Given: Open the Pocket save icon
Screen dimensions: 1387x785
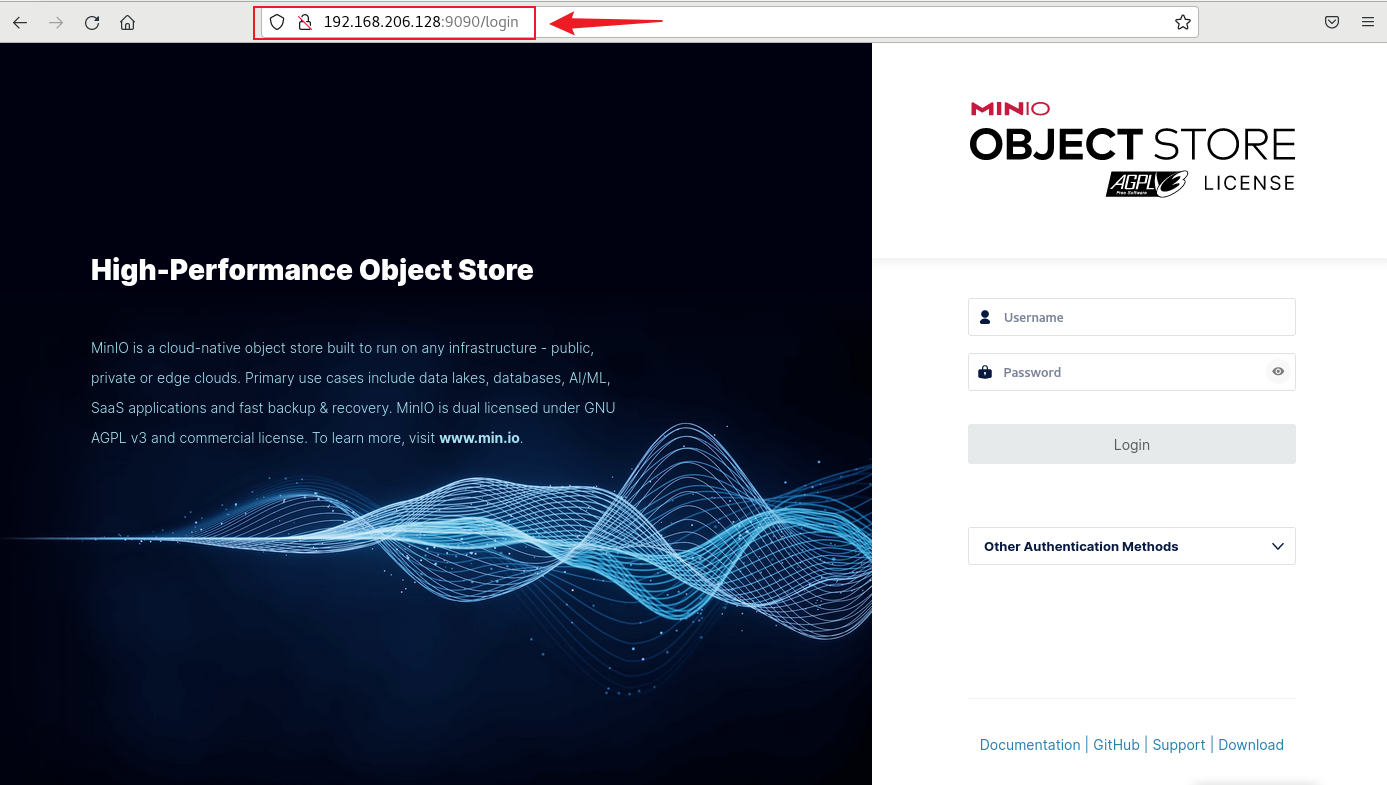Looking at the screenshot, I should pos(1332,22).
